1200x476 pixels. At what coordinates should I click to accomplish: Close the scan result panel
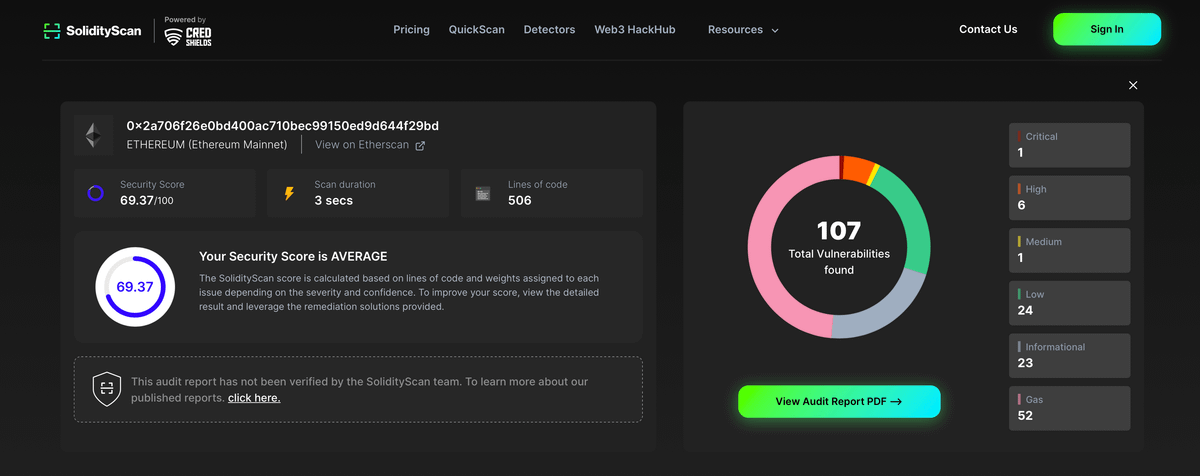click(x=1133, y=86)
